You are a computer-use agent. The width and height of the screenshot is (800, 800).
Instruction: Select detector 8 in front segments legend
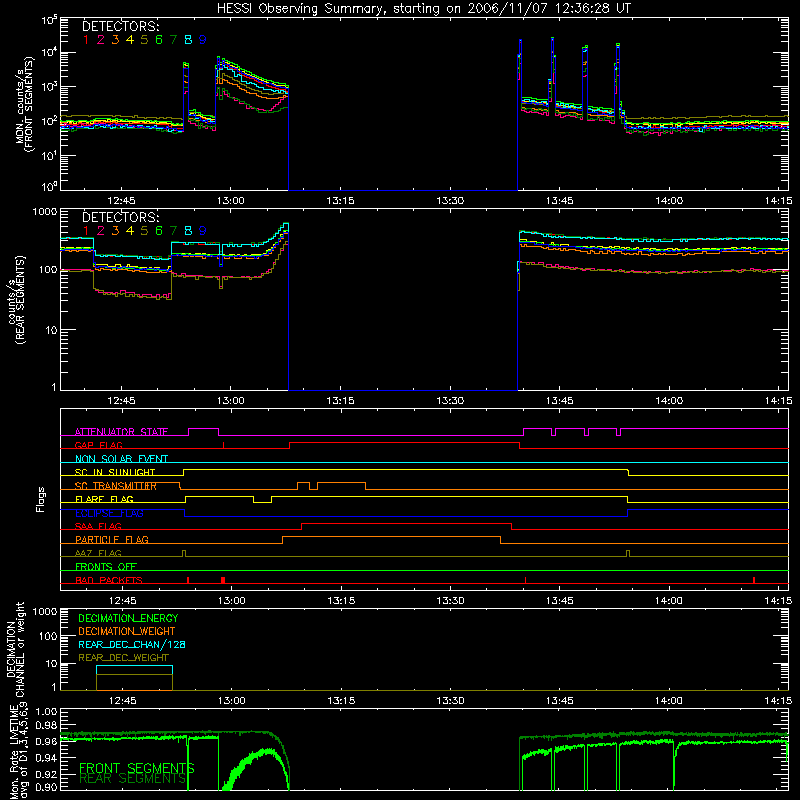point(188,40)
